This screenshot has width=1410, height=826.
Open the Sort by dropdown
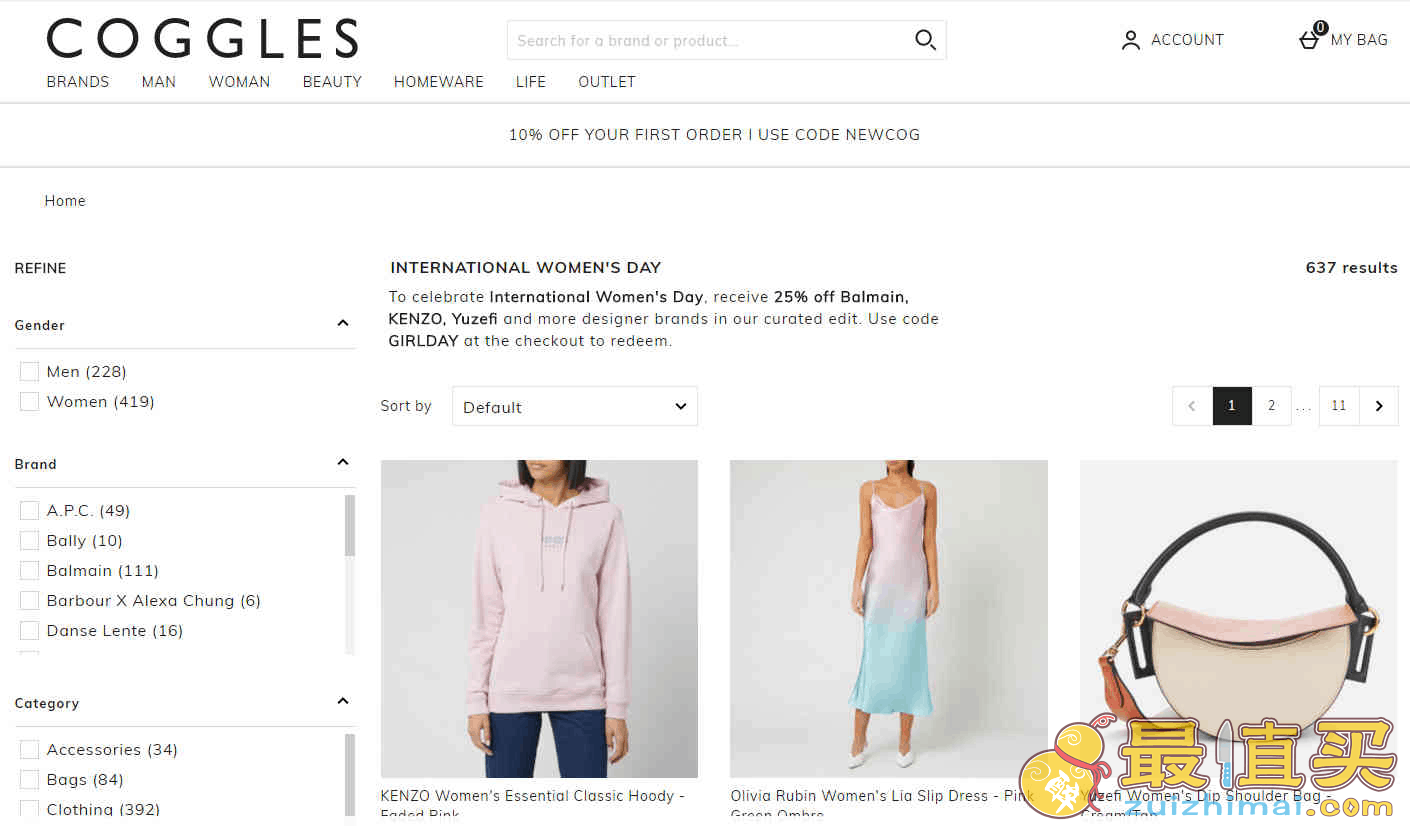(575, 406)
